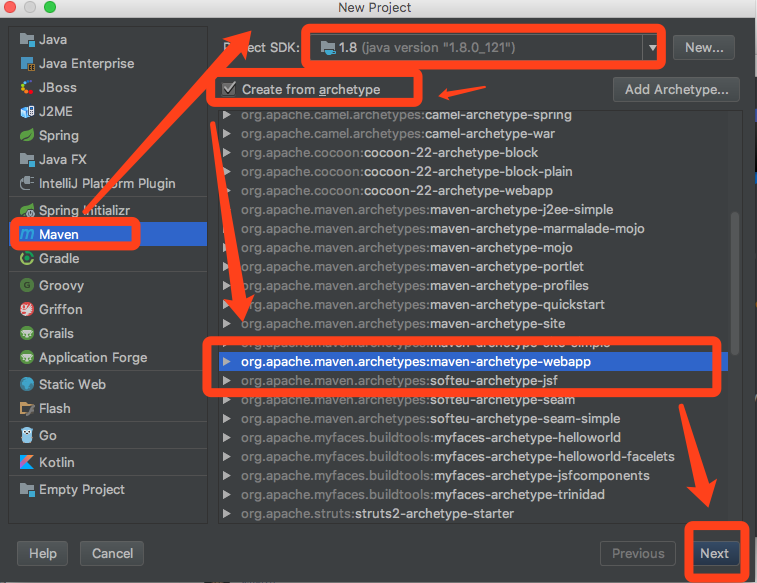Open the Project SDK dropdown arrow
The image size is (757, 583).
tap(653, 48)
